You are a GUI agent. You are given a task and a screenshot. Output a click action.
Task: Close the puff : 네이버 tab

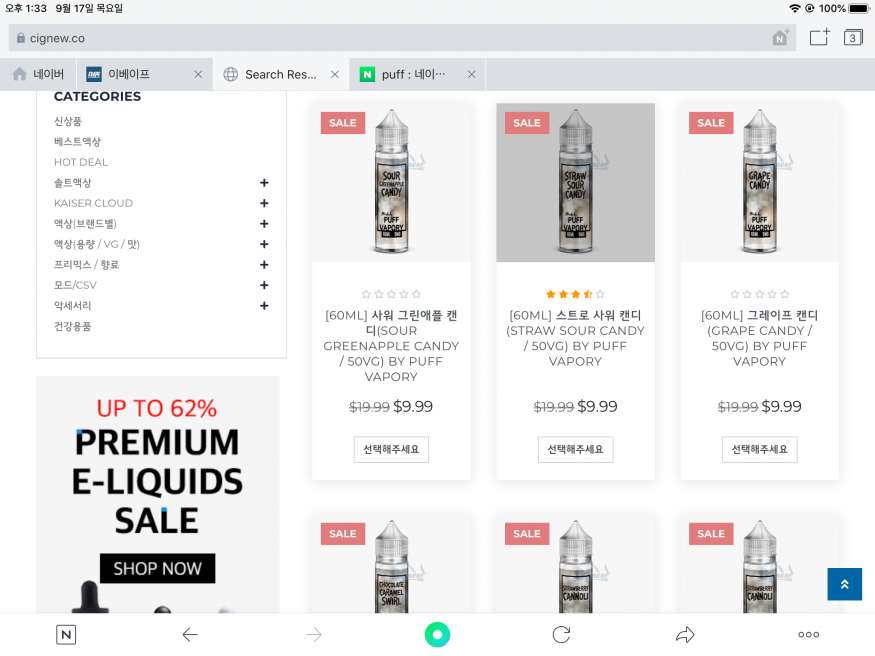tap(472, 74)
